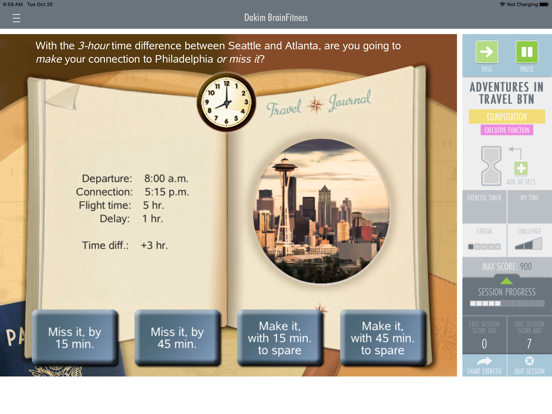
Task: Add 30 secs with the plus icon
Action: coord(521,168)
